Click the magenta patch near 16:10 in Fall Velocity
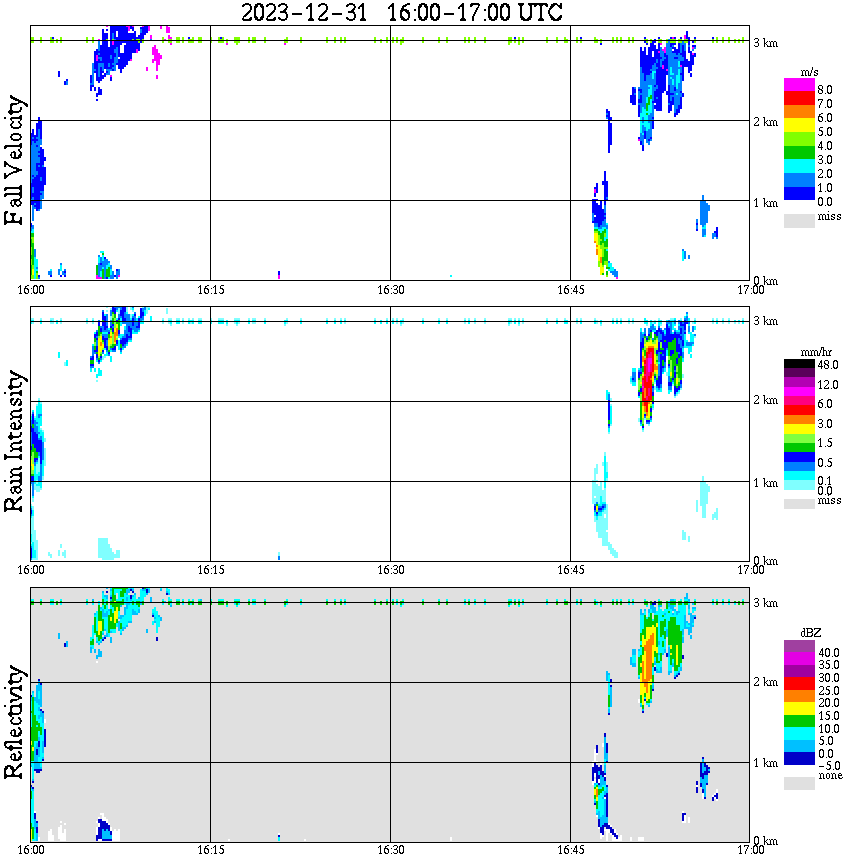Image resolution: width=850 pixels, height=868 pixels. [x=156, y=57]
